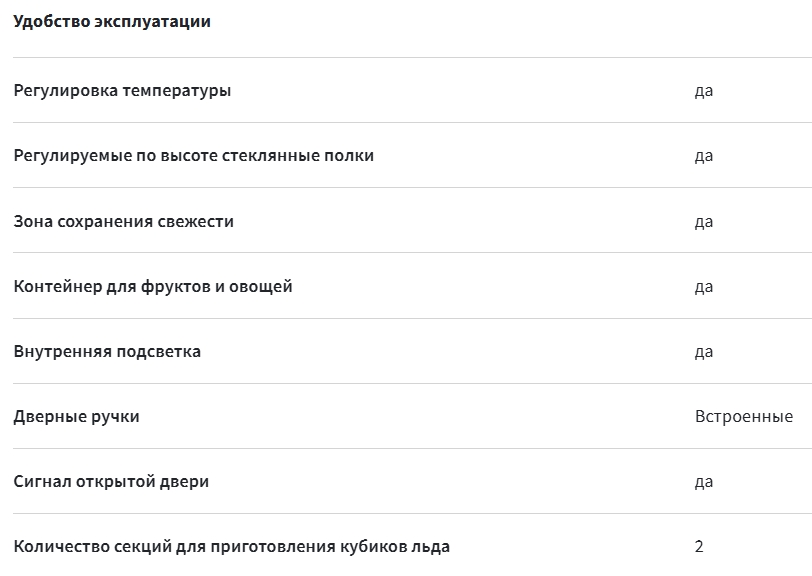812x576 pixels.
Task: Click the word 'температуры' in first row
Action: [x=177, y=91]
